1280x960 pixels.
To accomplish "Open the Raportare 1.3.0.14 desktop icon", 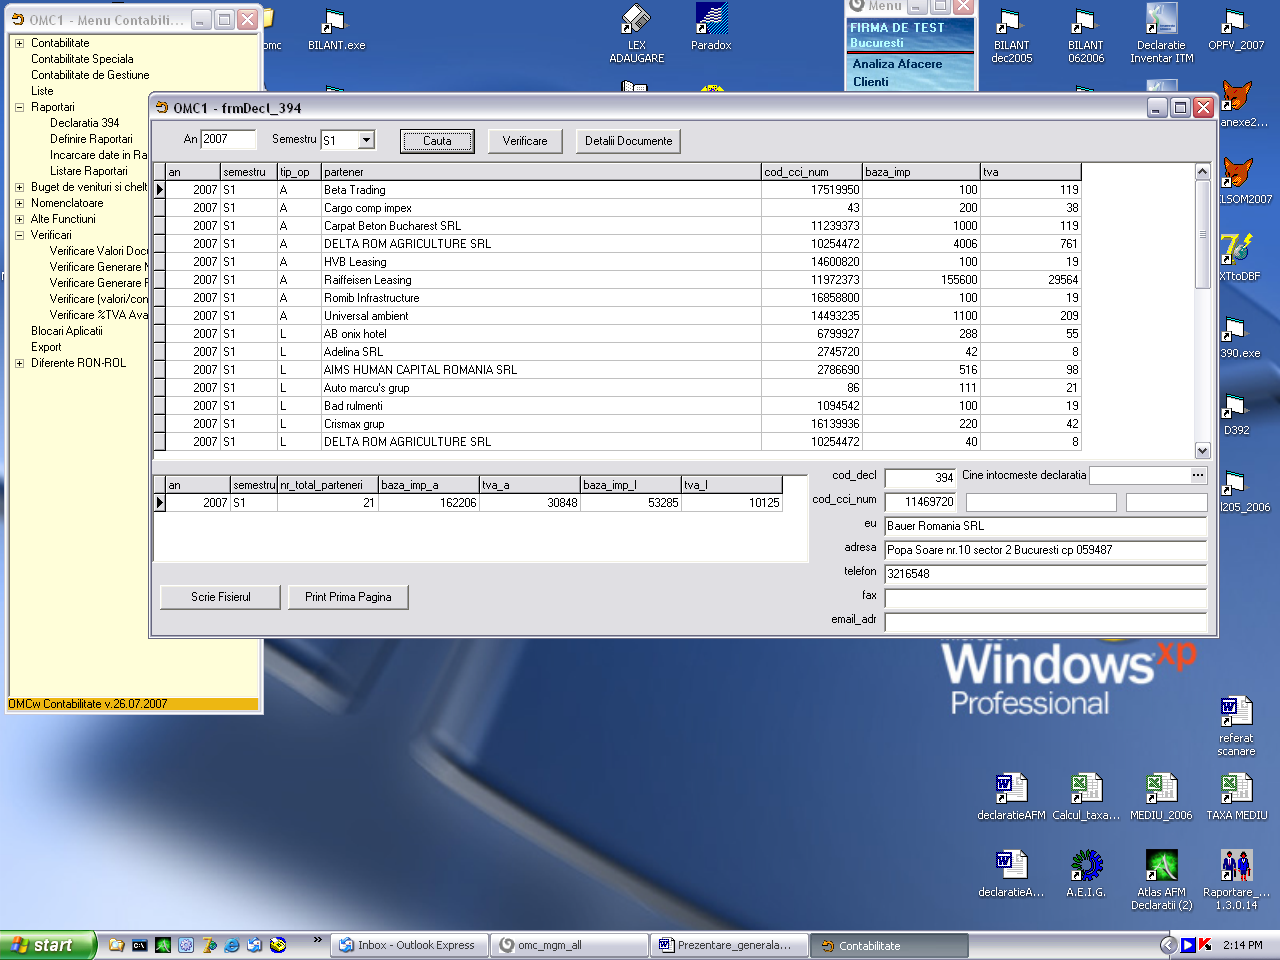I will point(1236,880).
